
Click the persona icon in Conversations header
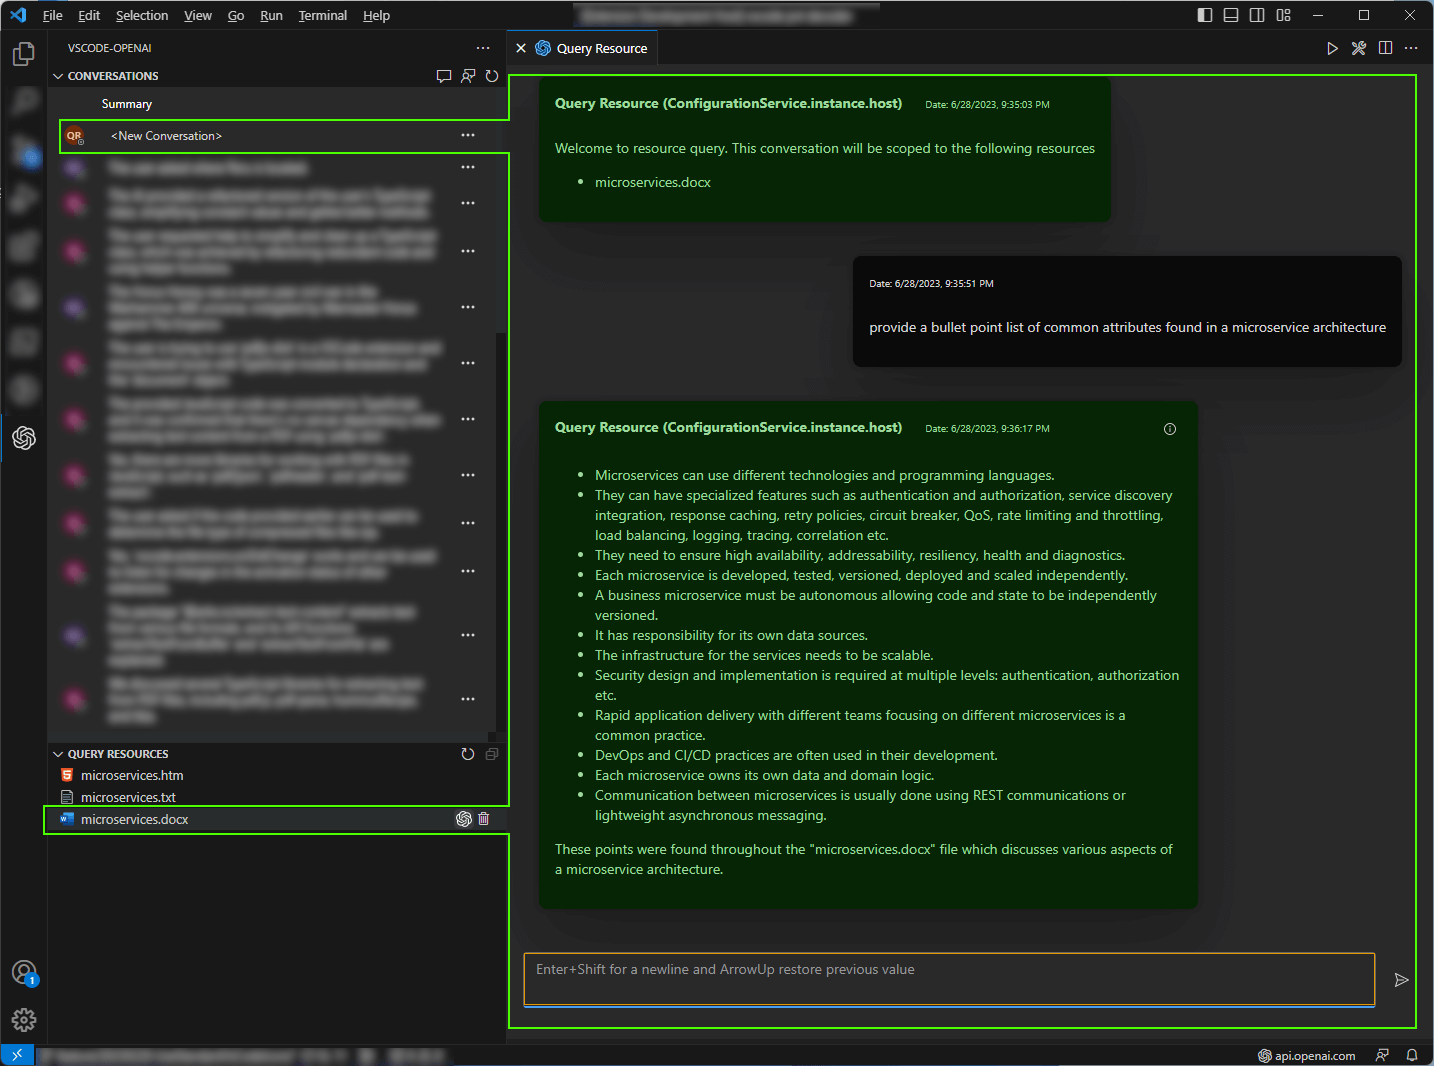click(468, 76)
